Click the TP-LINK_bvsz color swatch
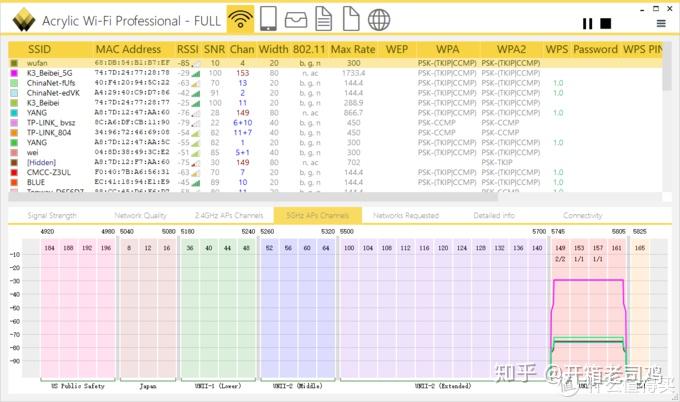Viewport: 680px width, 402px height. point(14,123)
